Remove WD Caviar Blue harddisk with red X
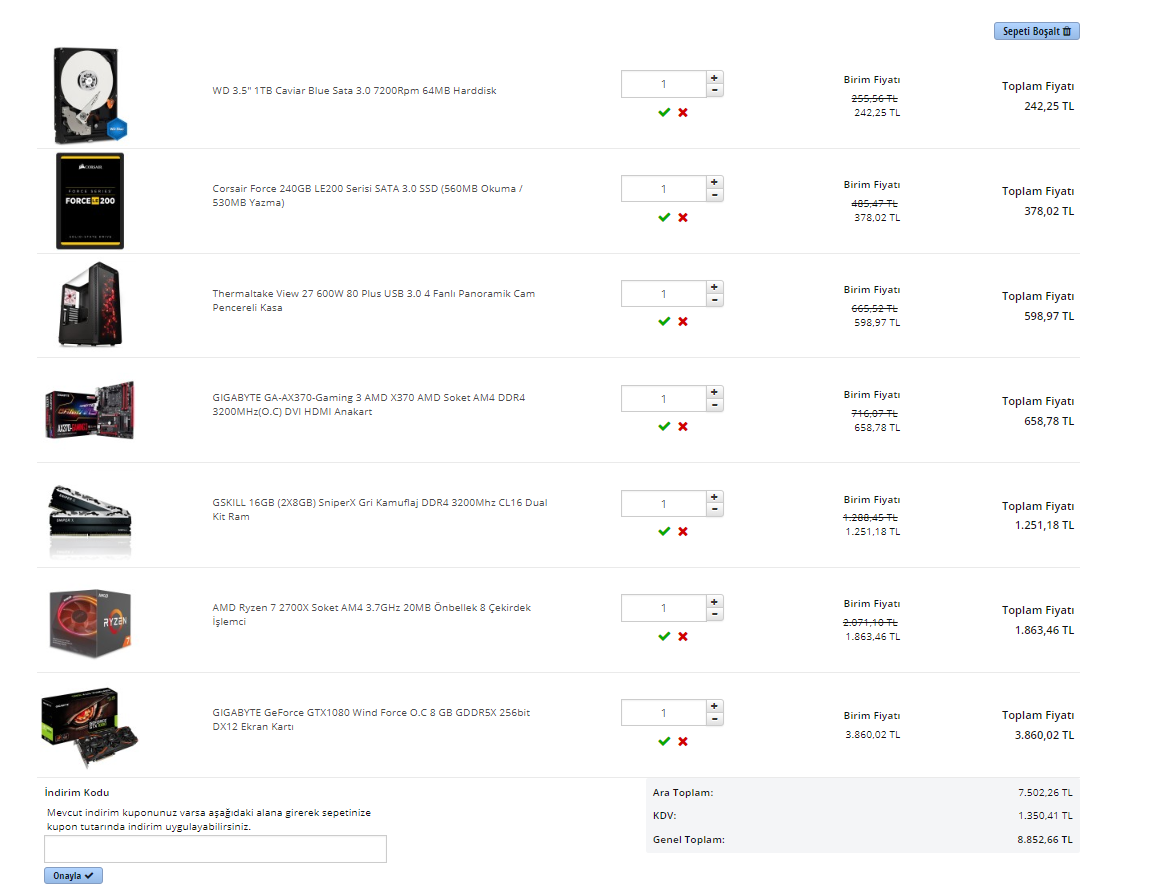Screen dimensions: 1156x887 click(x=683, y=113)
